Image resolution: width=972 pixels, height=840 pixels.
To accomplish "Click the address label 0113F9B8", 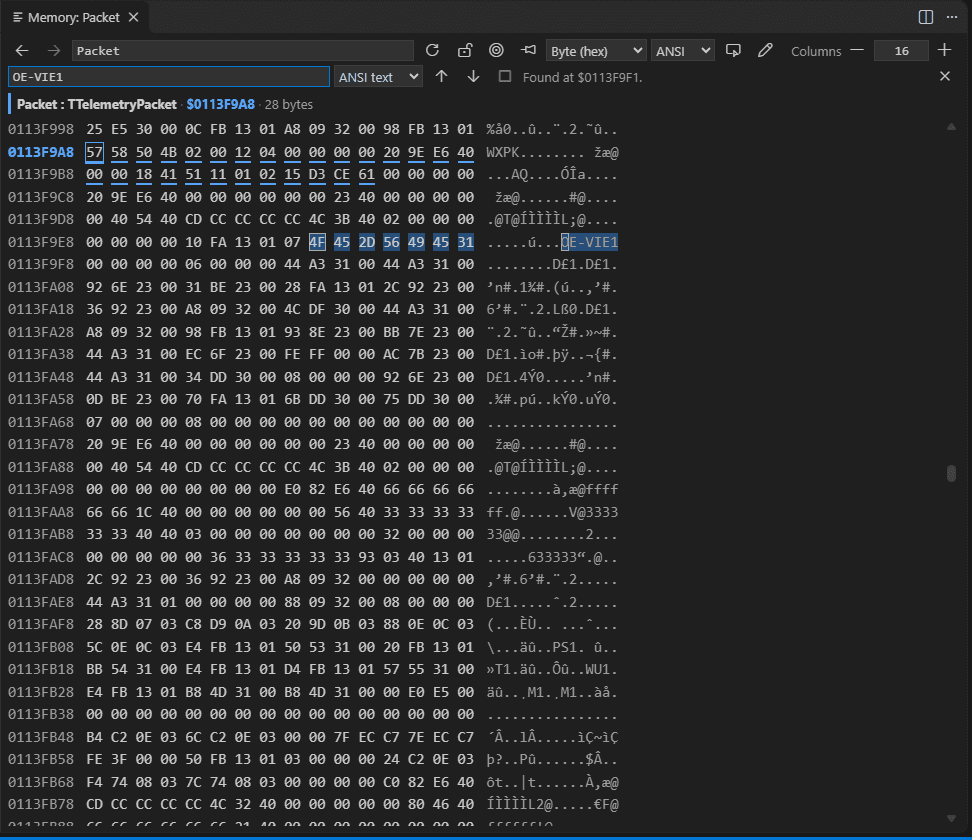I will [x=41, y=174].
